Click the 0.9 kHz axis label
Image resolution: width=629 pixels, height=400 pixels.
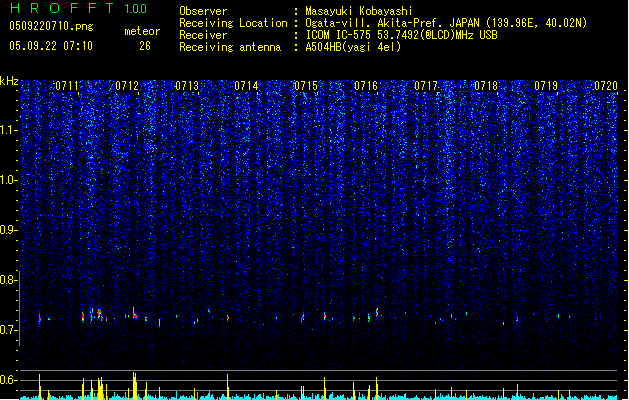[x=9, y=229]
